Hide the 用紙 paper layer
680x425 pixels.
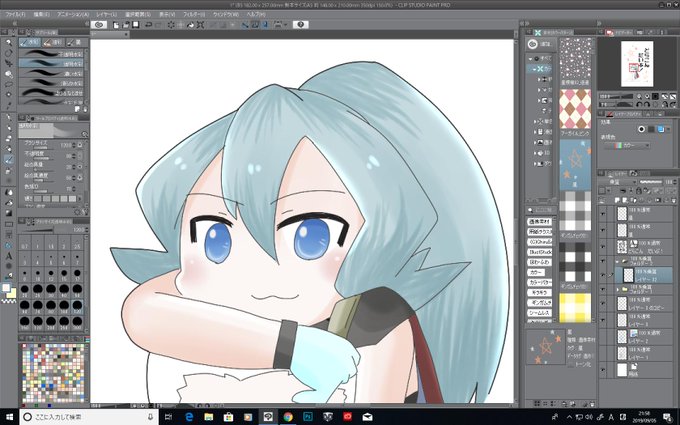[602, 369]
